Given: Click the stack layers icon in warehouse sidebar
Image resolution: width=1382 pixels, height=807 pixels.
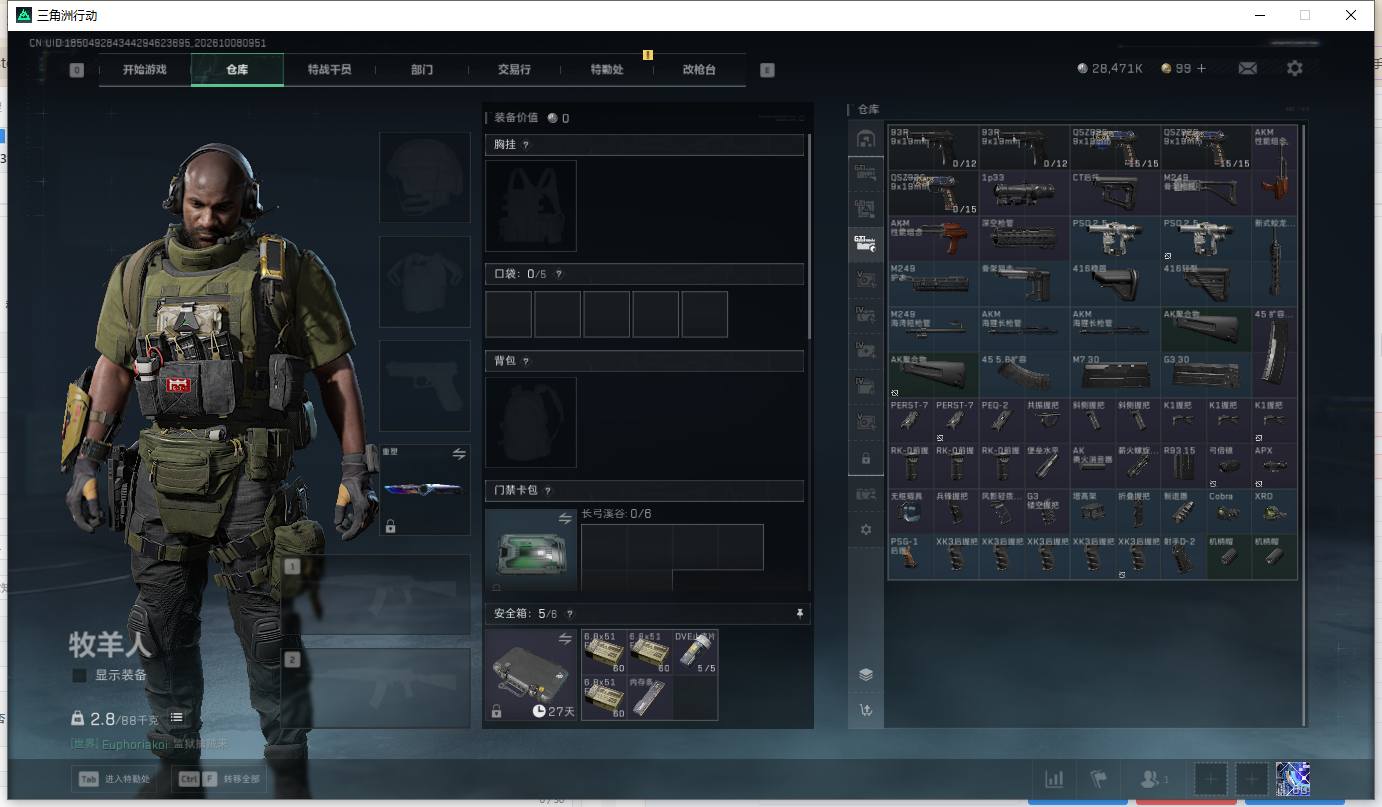Looking at the screenshot, I should [865, 674].
